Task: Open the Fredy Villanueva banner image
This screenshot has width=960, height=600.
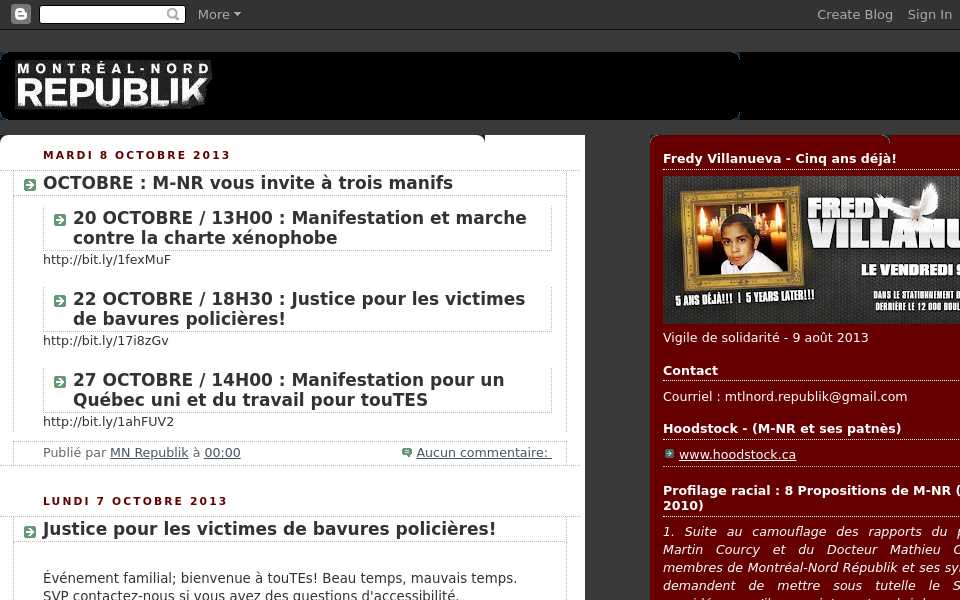Action: coord(810,248)
